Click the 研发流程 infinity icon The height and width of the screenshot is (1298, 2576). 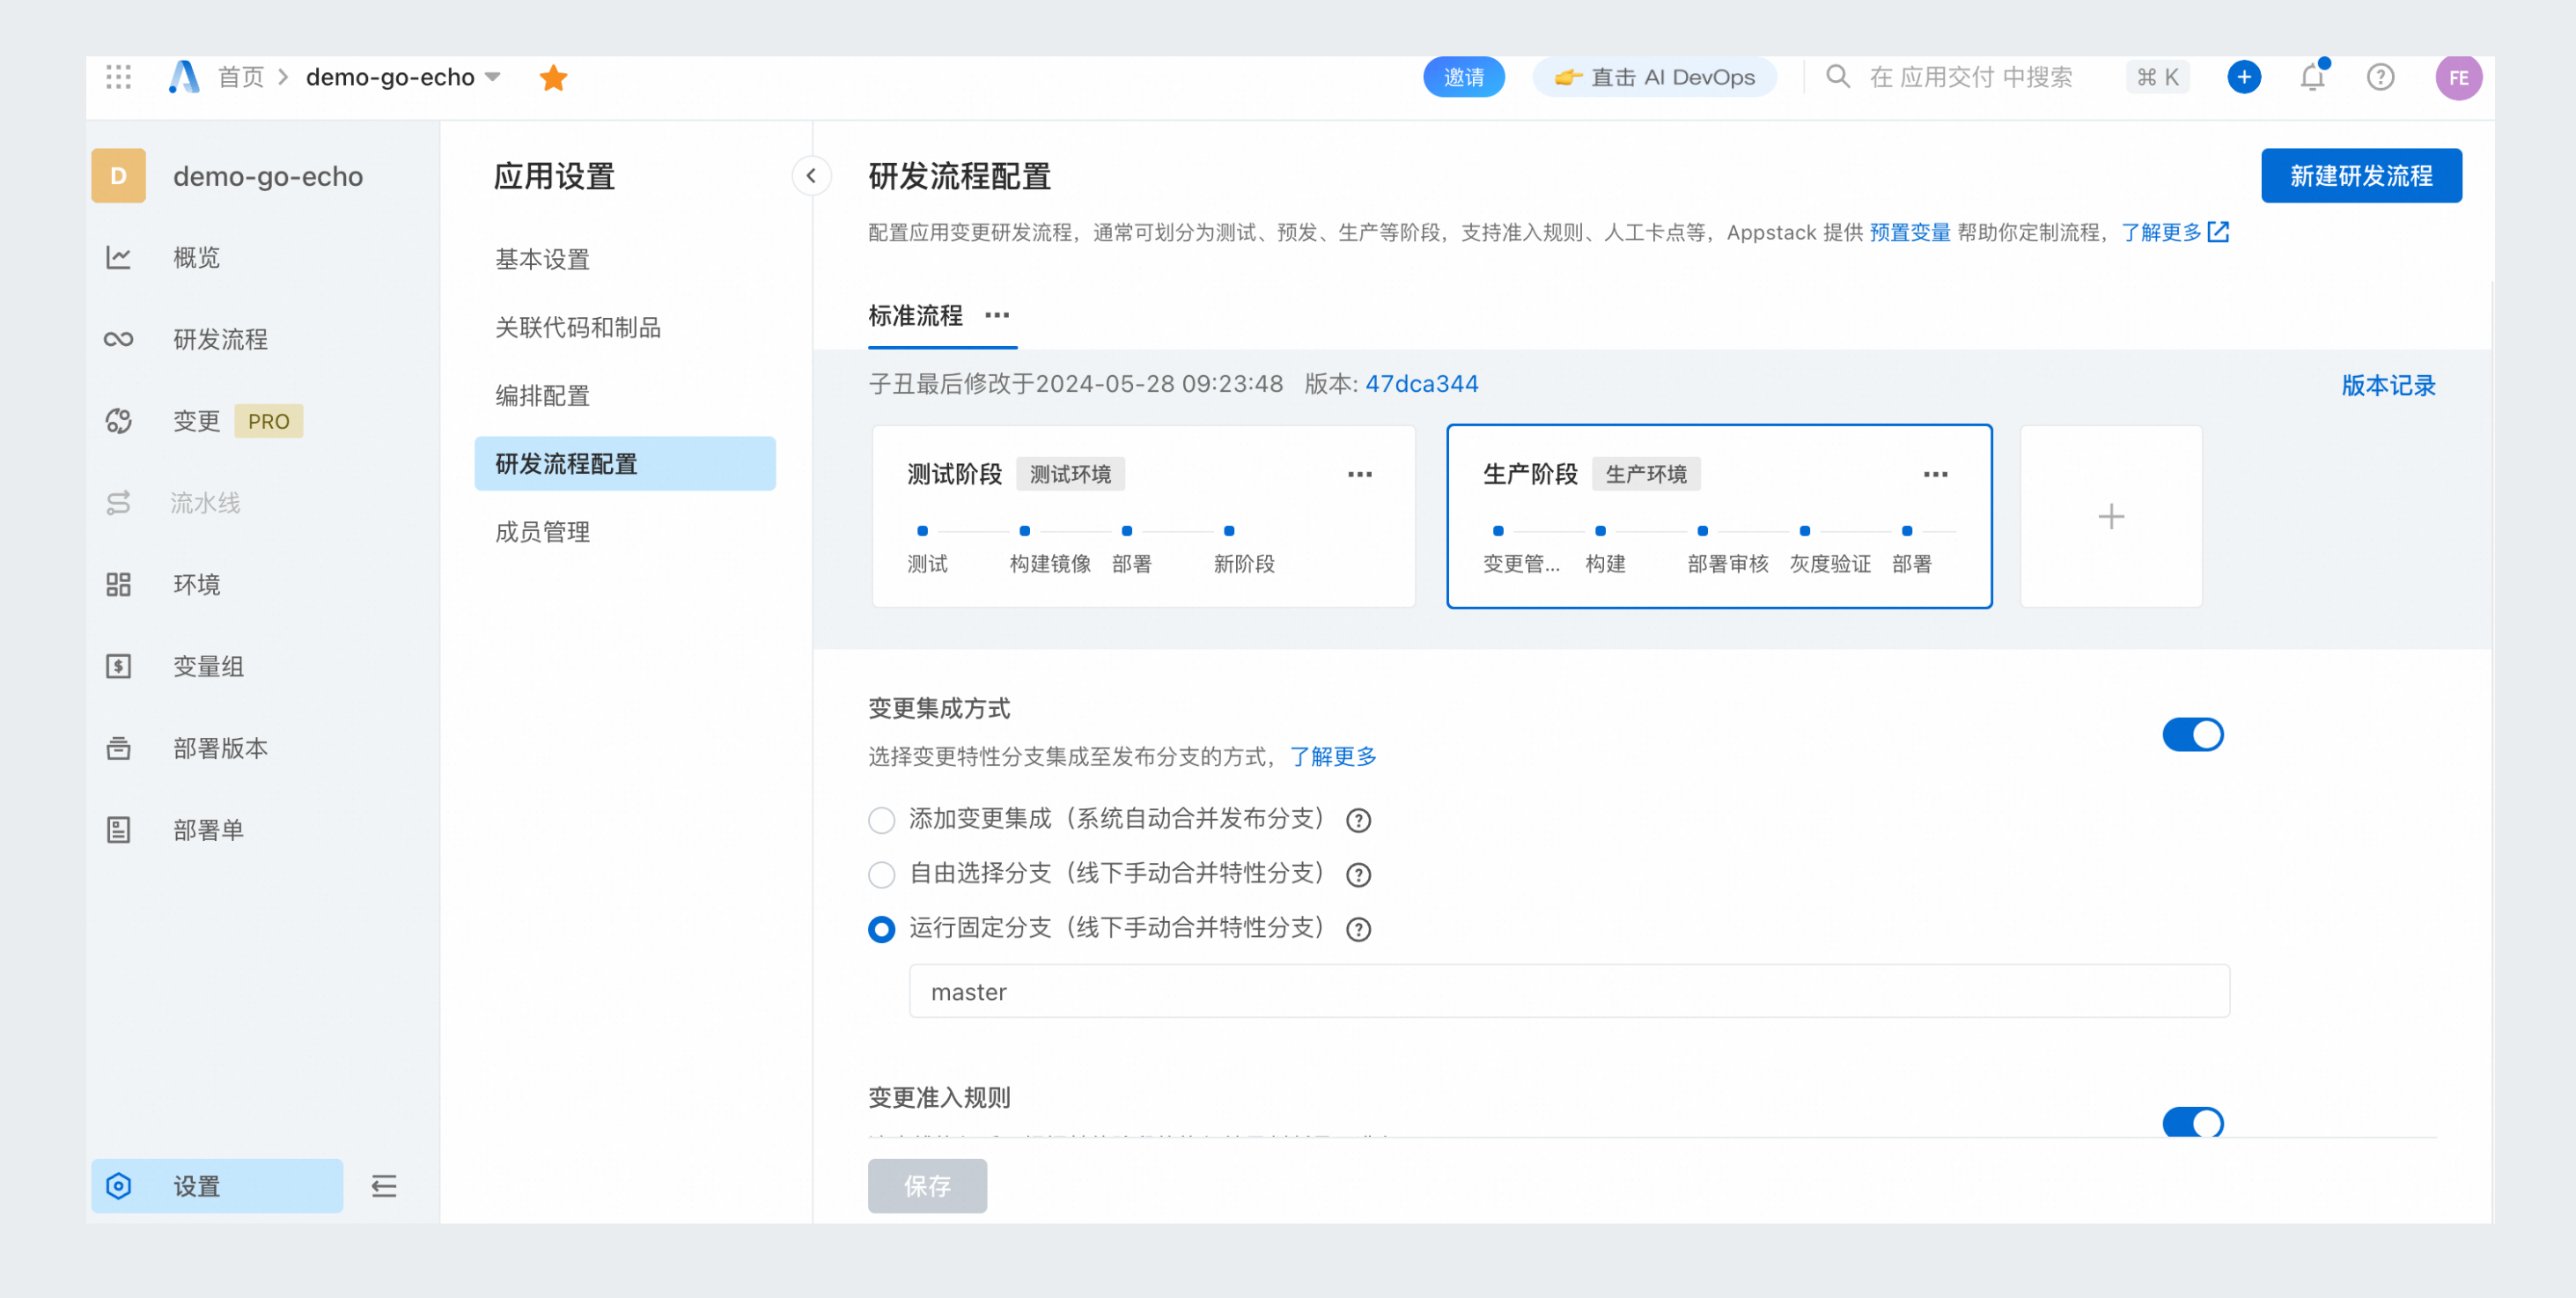(119, 340)
